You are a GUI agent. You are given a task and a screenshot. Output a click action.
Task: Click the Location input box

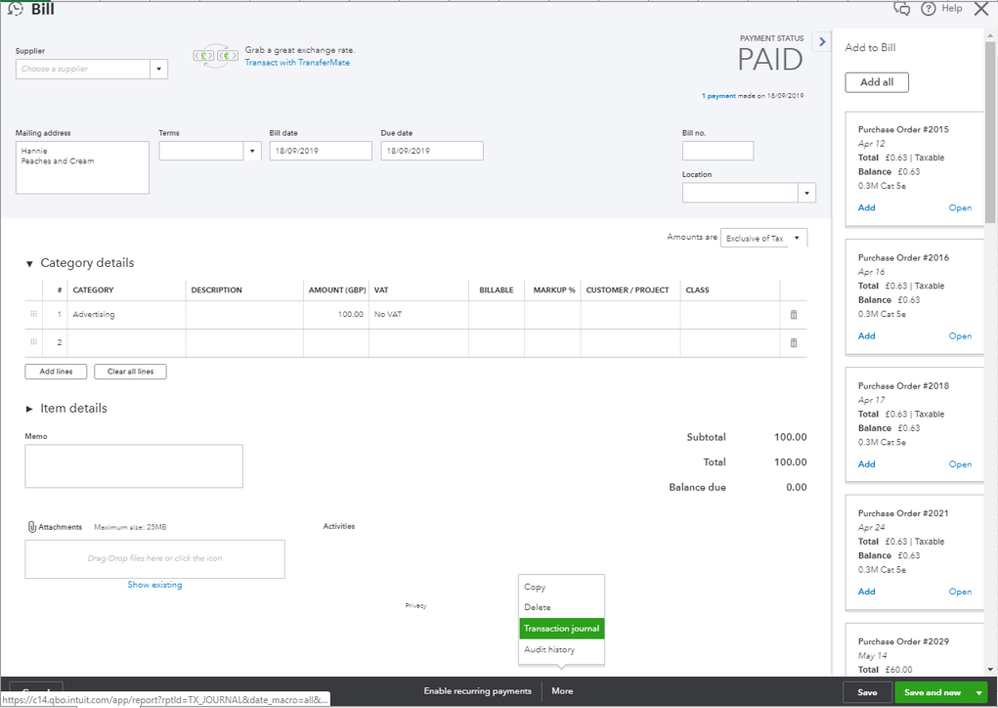pyautogui.click(x=740, y=192)
